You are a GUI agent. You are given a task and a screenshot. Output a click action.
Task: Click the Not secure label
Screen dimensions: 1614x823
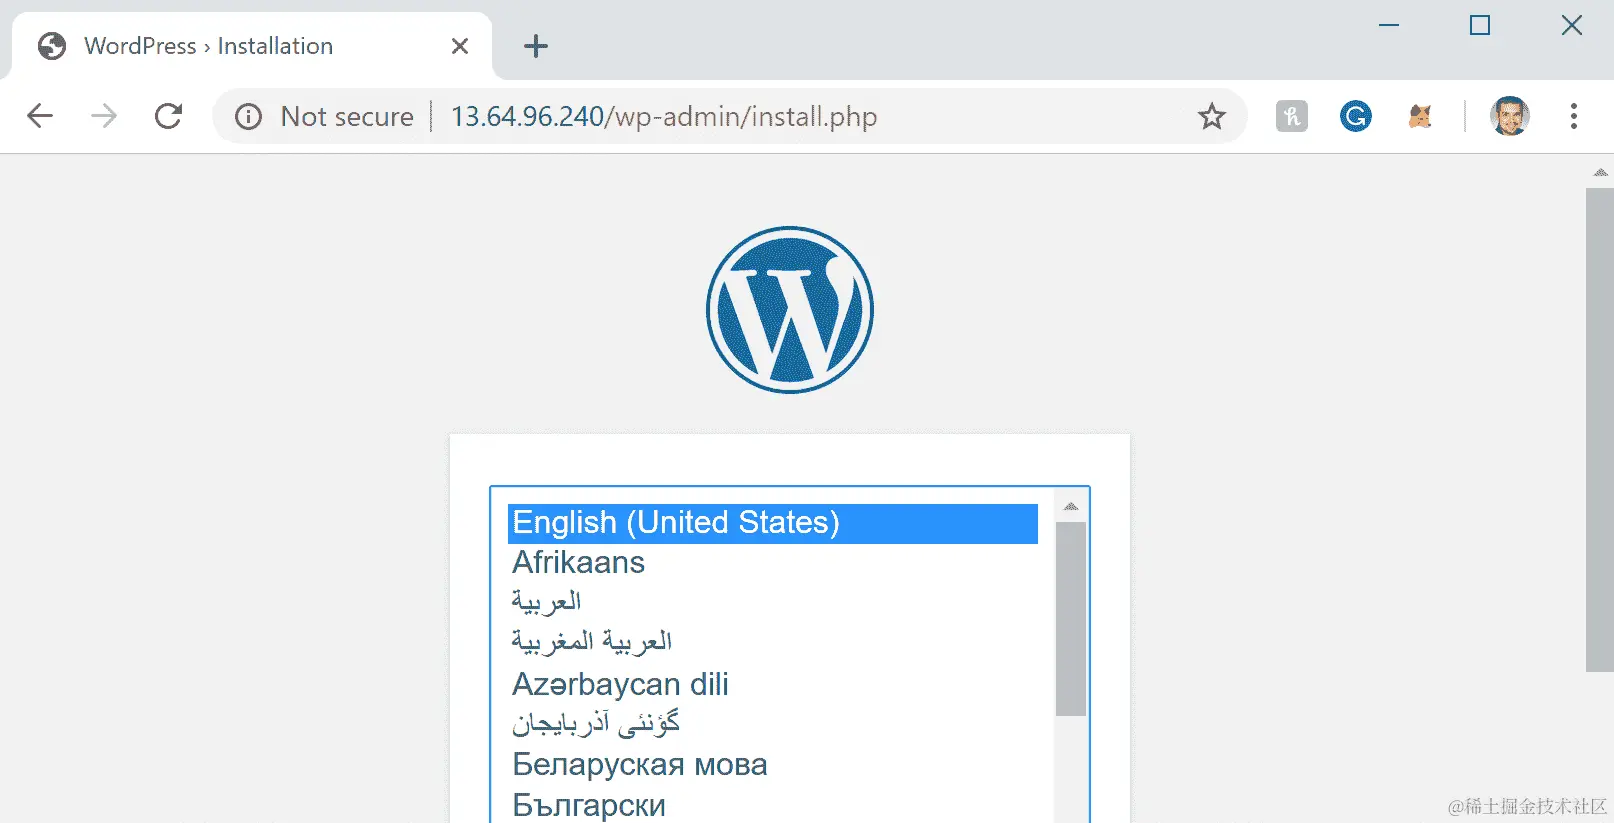347,117
